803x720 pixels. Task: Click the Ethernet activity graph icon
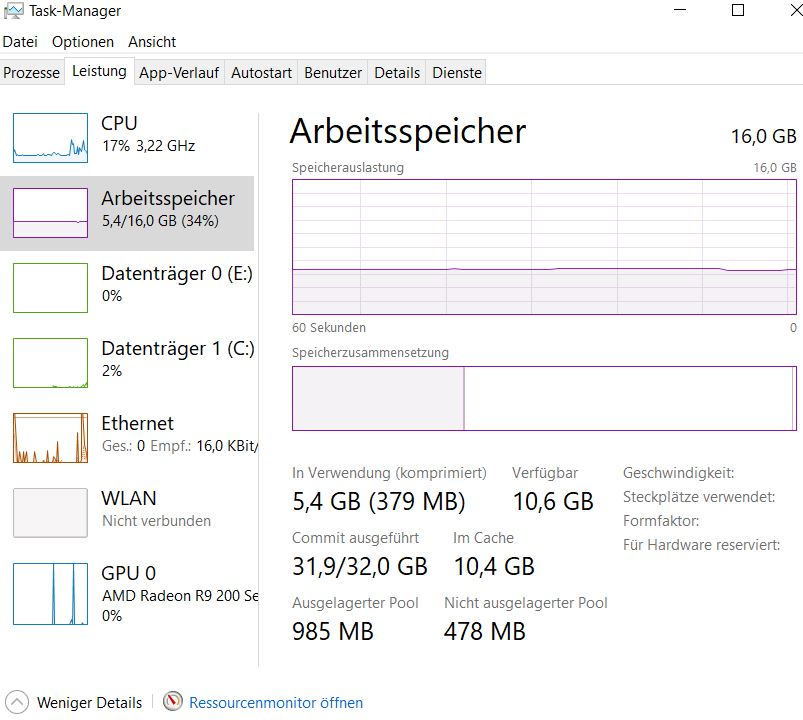pos(50,437)
